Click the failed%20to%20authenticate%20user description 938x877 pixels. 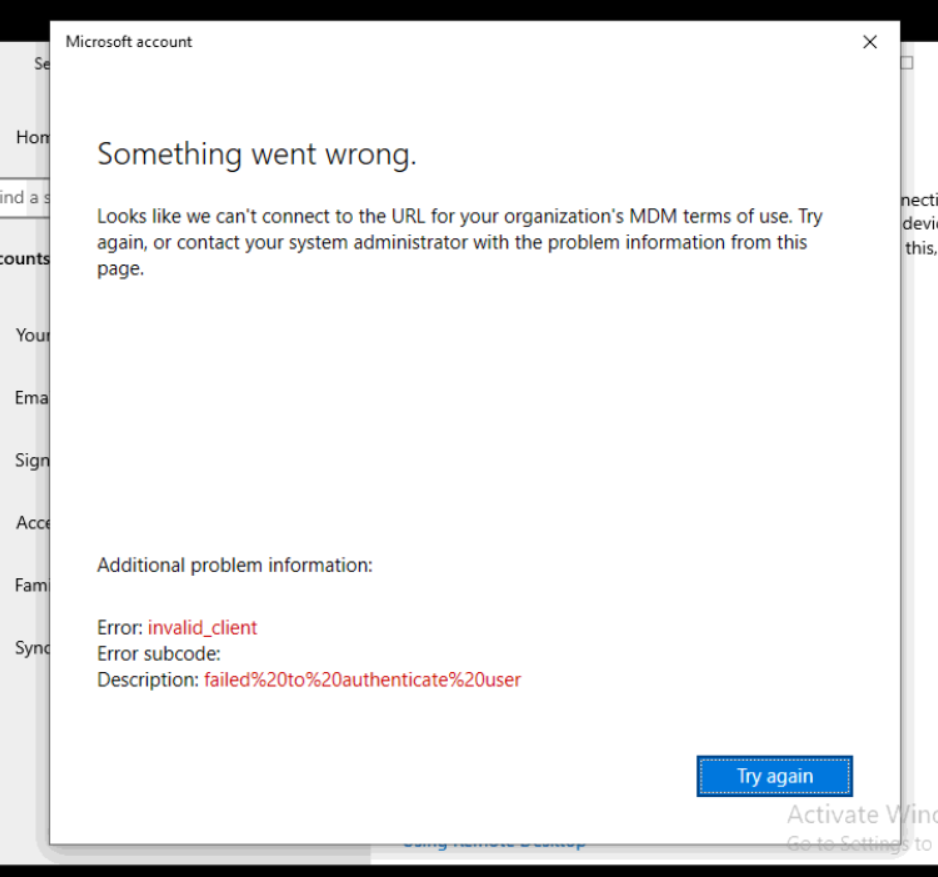pyautogui.click(x=363, y=680)
